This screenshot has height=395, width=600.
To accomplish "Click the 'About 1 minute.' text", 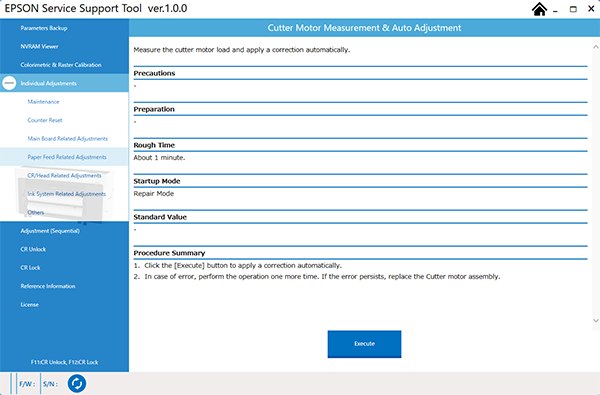I will (x=159, y=158).
